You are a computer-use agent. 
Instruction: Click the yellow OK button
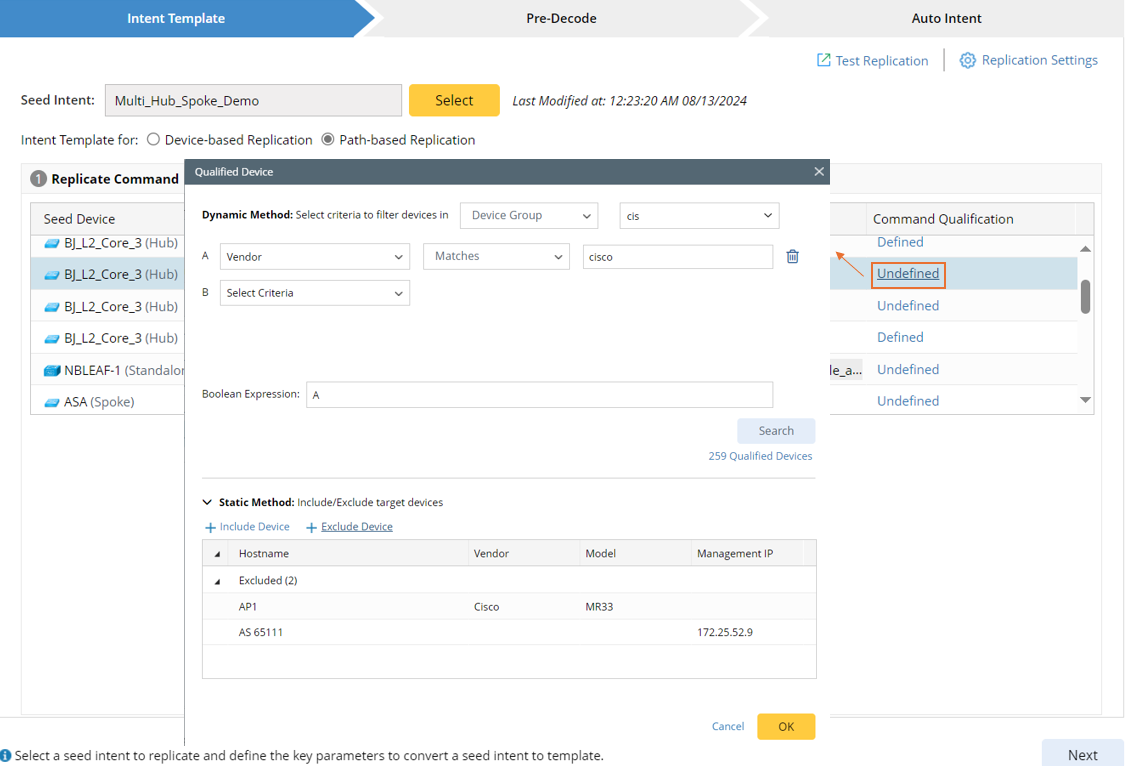[786, 726]
